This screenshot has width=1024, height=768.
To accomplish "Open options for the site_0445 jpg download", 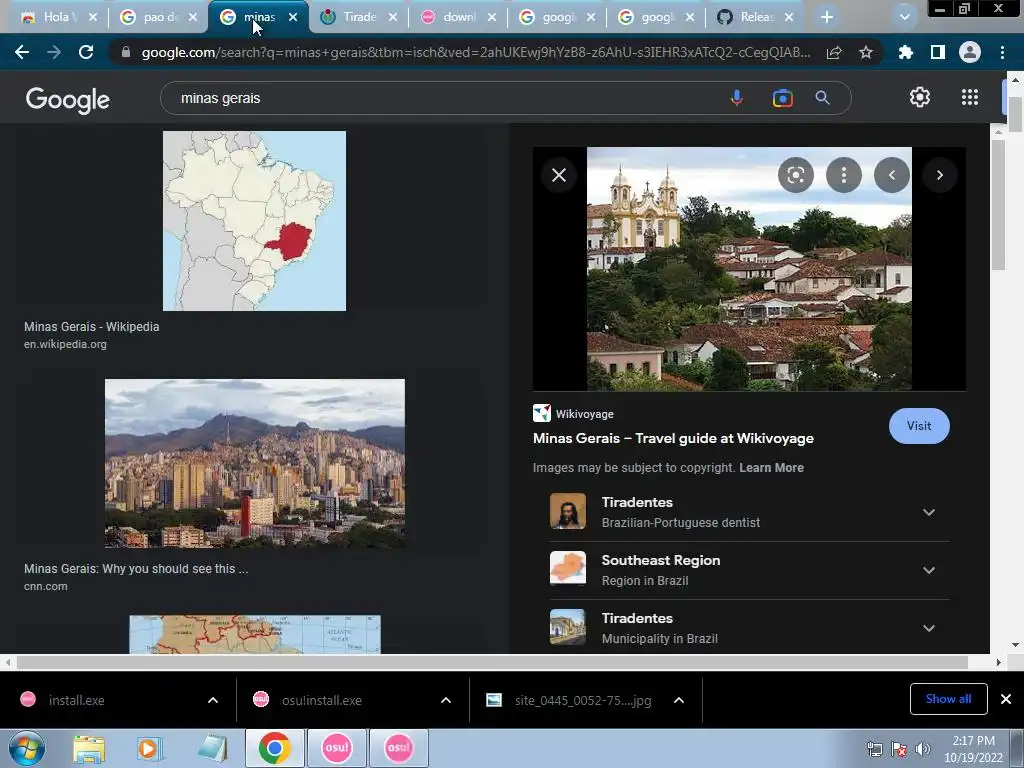I will 679,700.
